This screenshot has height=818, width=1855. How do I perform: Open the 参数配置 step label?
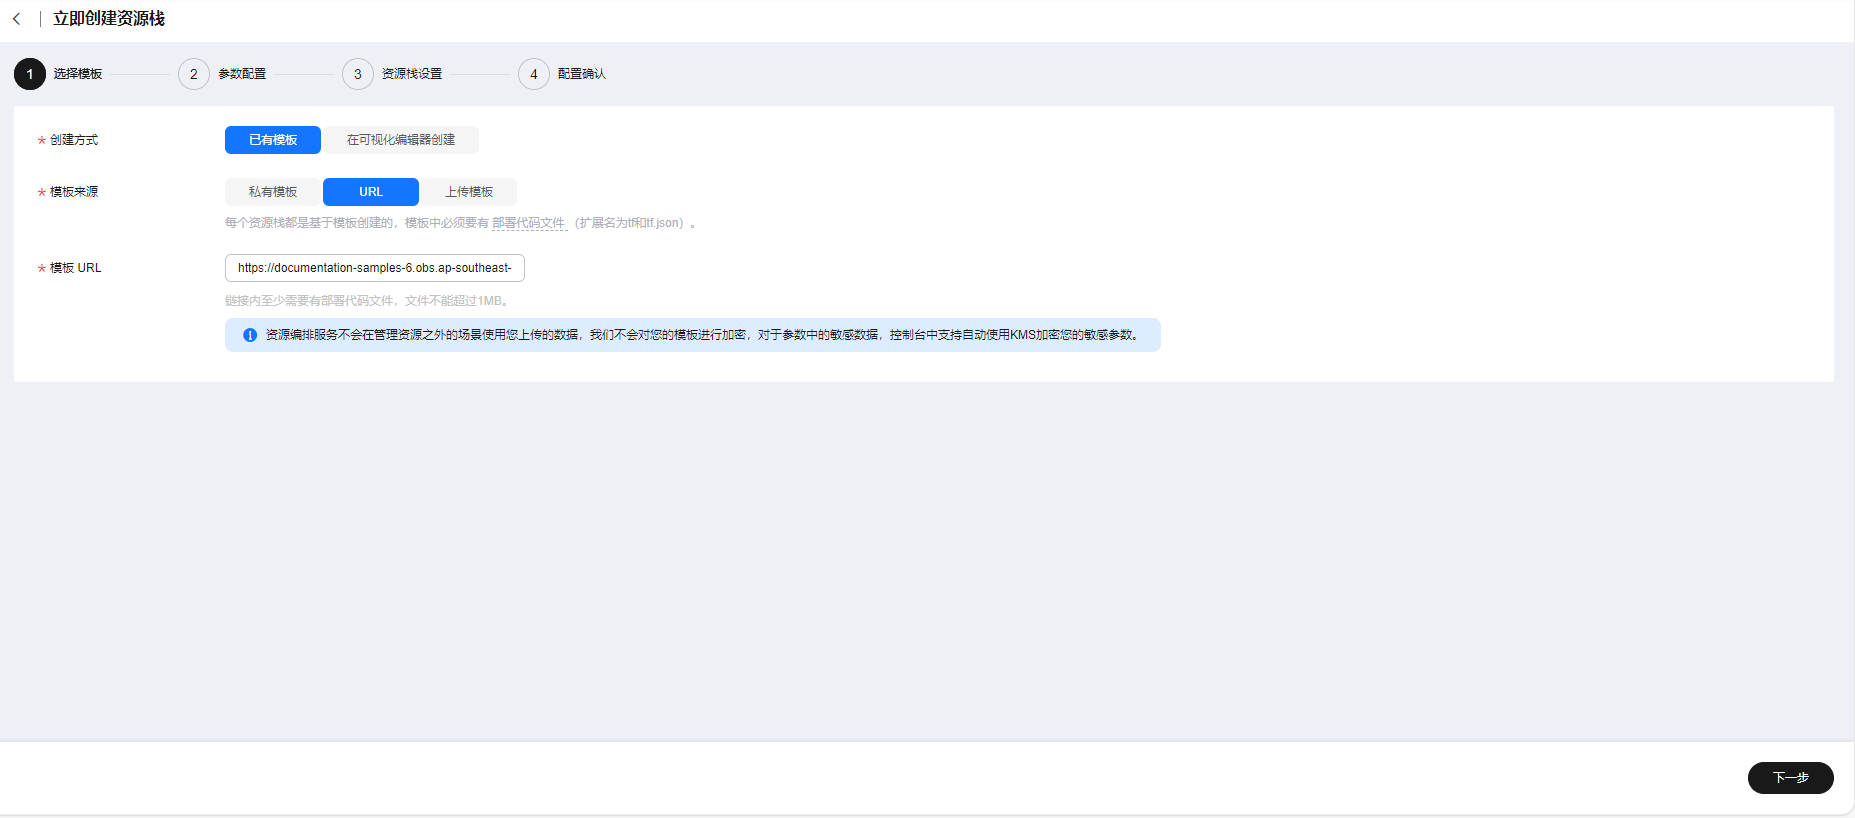coord(242,74)
